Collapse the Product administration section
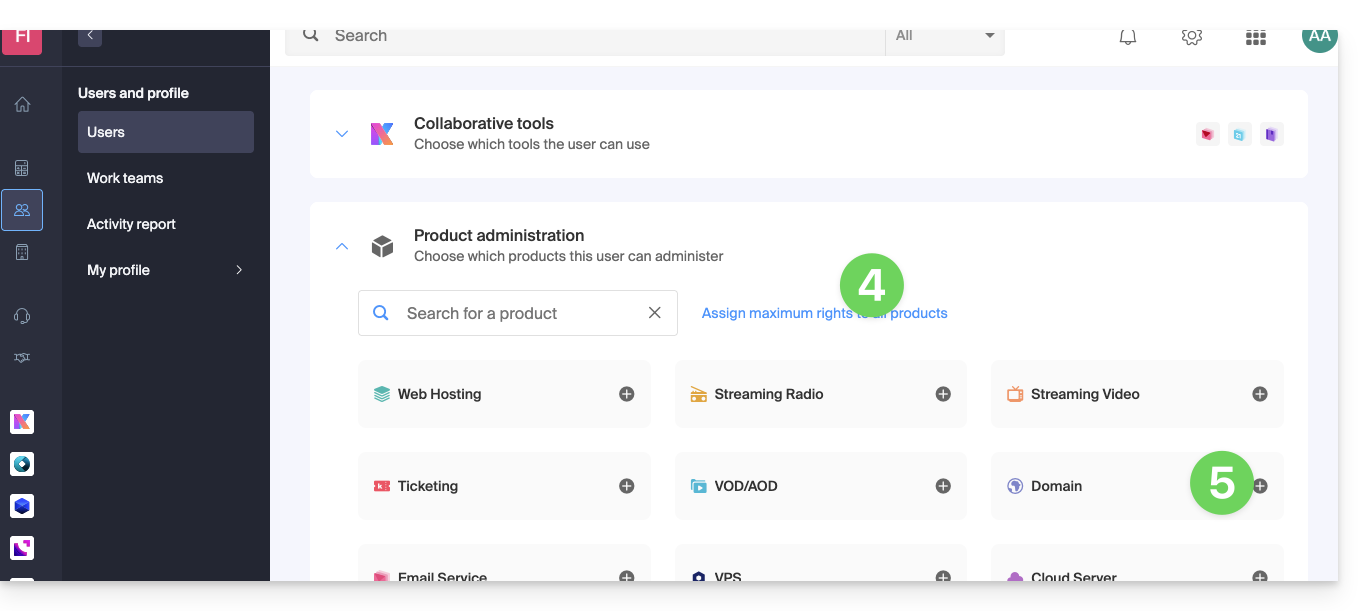Screen dimensions: 1368x611 tap(342, 246)
